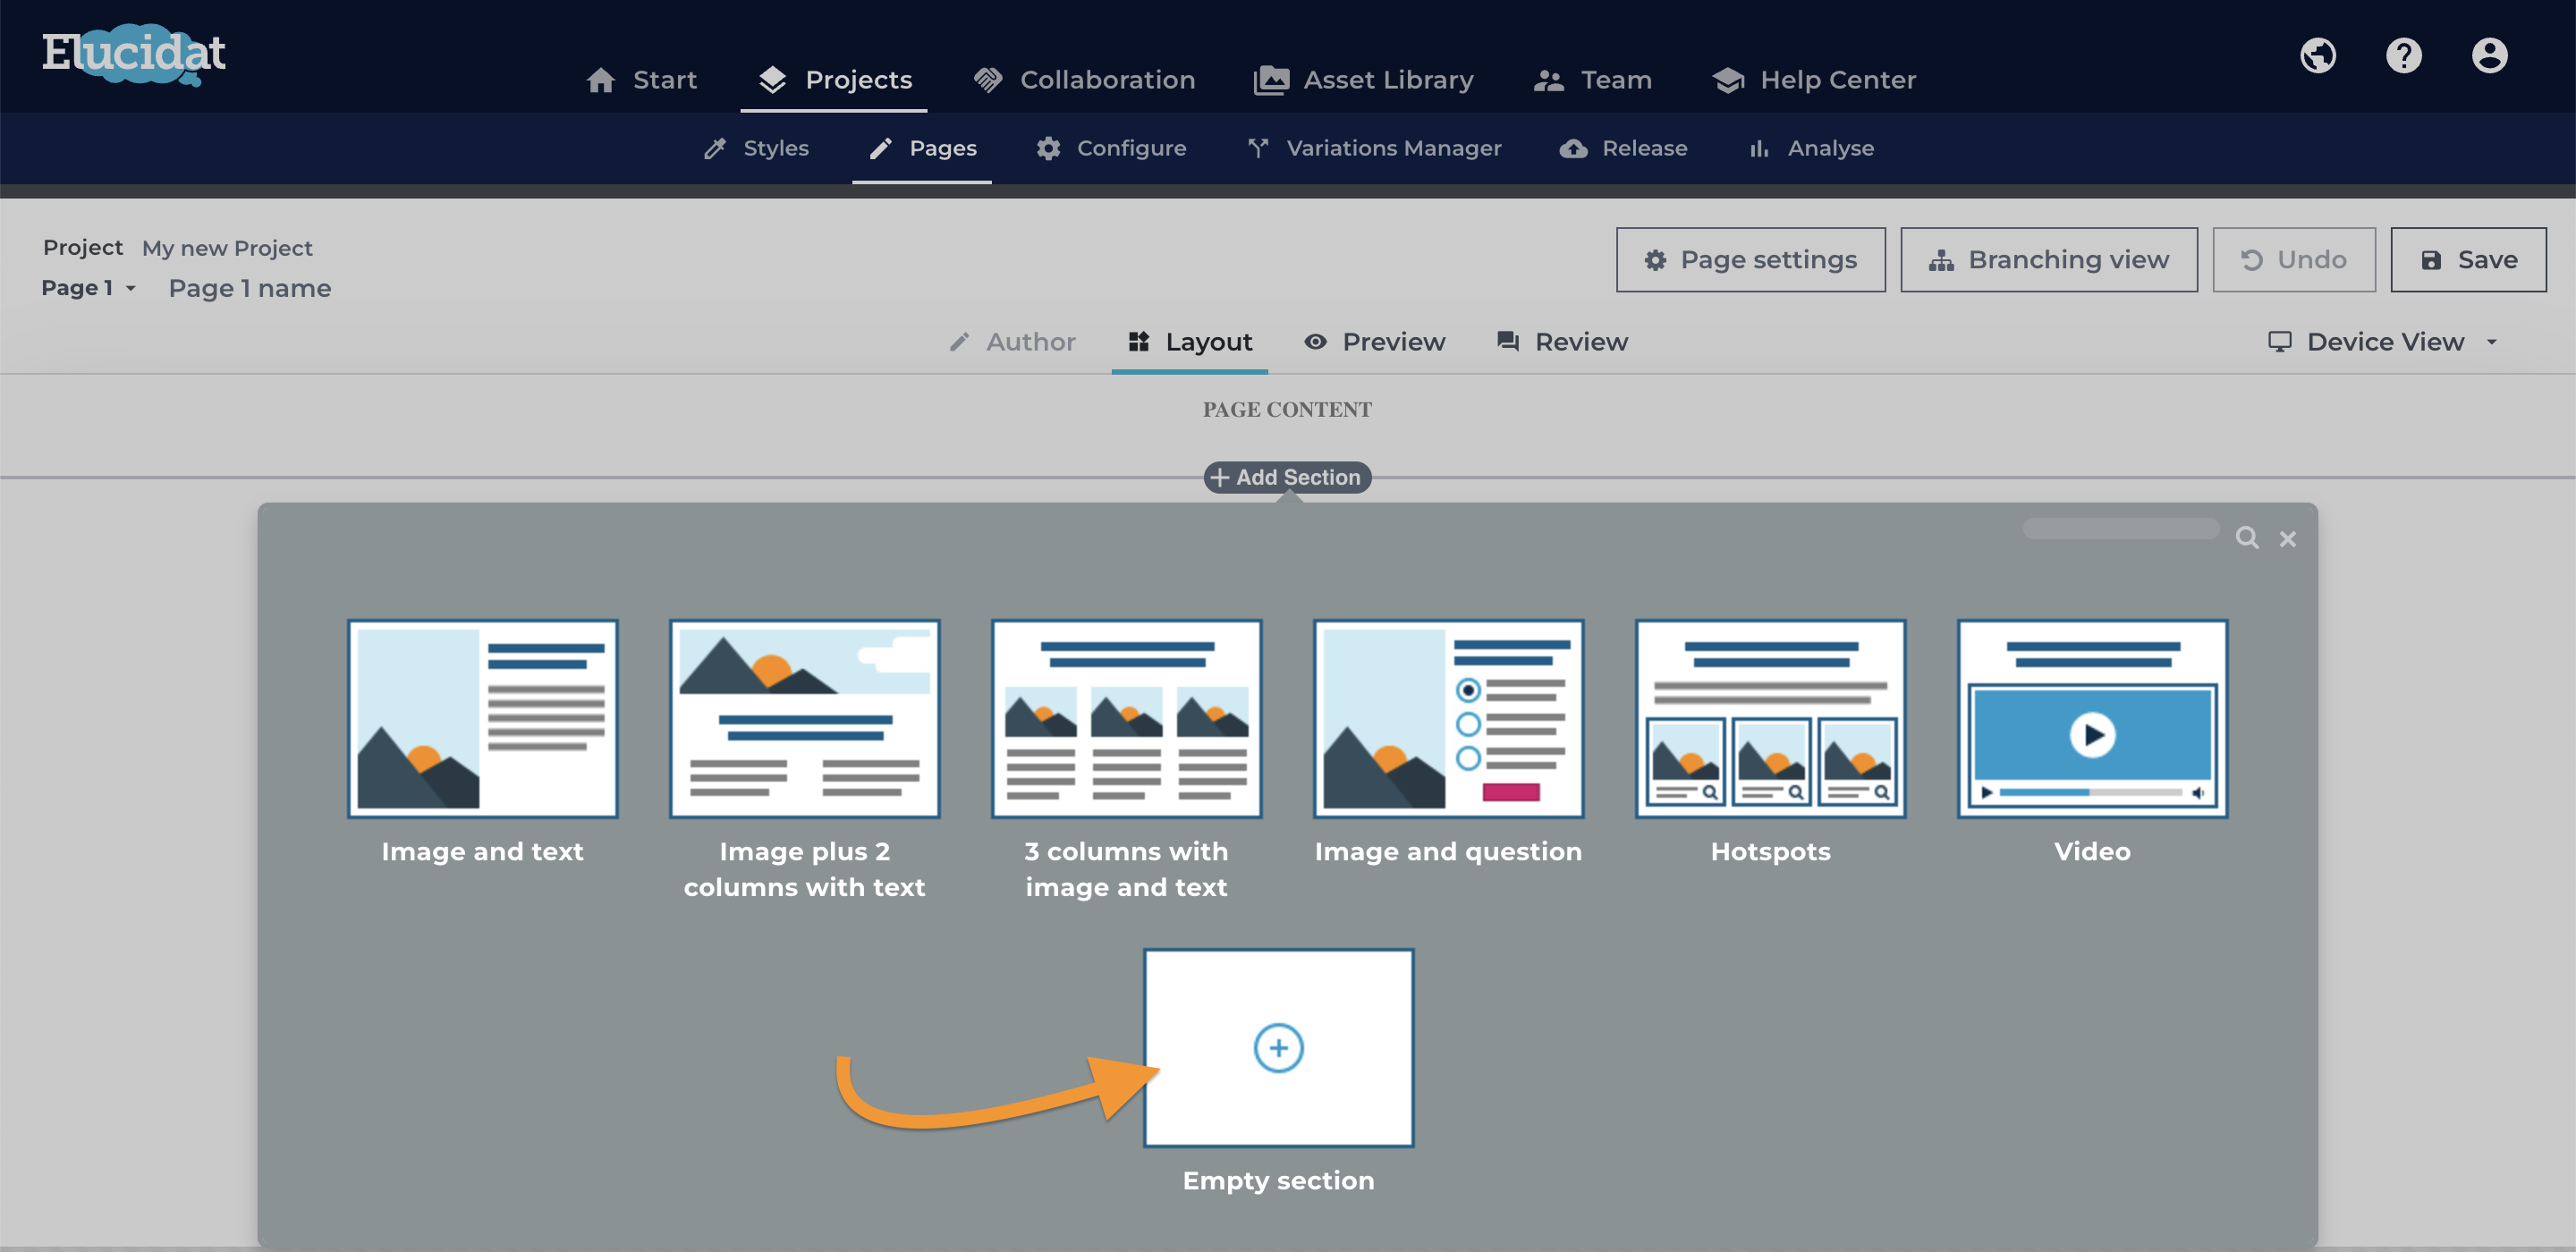Open Configure settings
This screenshot has height=1252, width=2576.
pos(1111,148)
